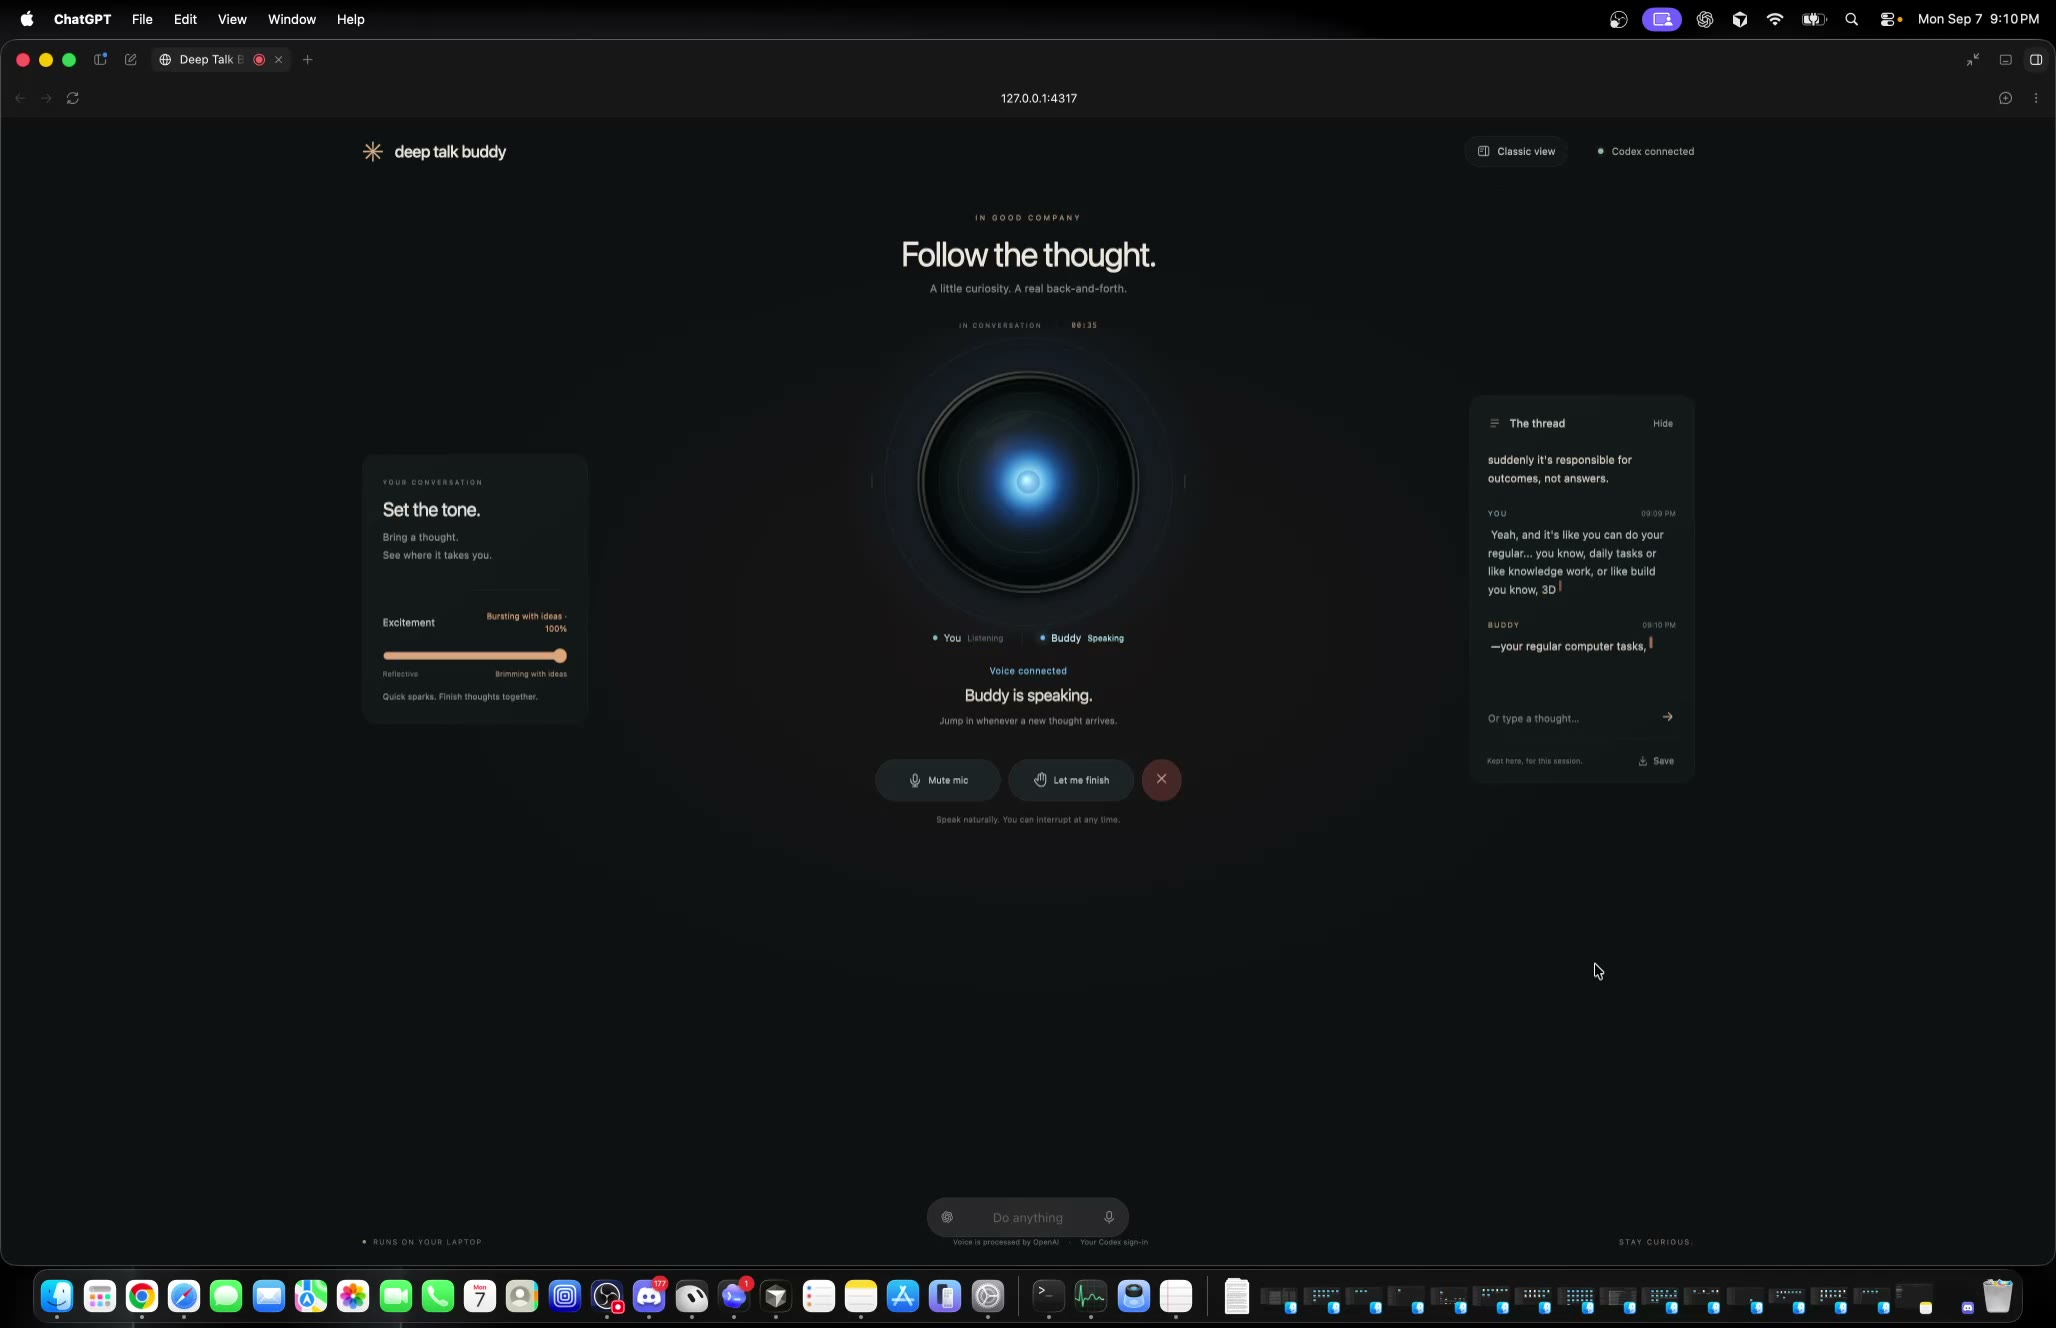Open a new tab with plus icon
Image resolution: width=2056 pixels, height=1328 pixels.
(x=307, y=60)
